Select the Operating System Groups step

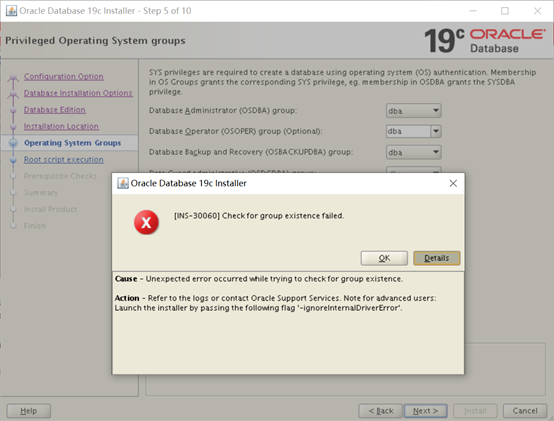coord(72,143)
